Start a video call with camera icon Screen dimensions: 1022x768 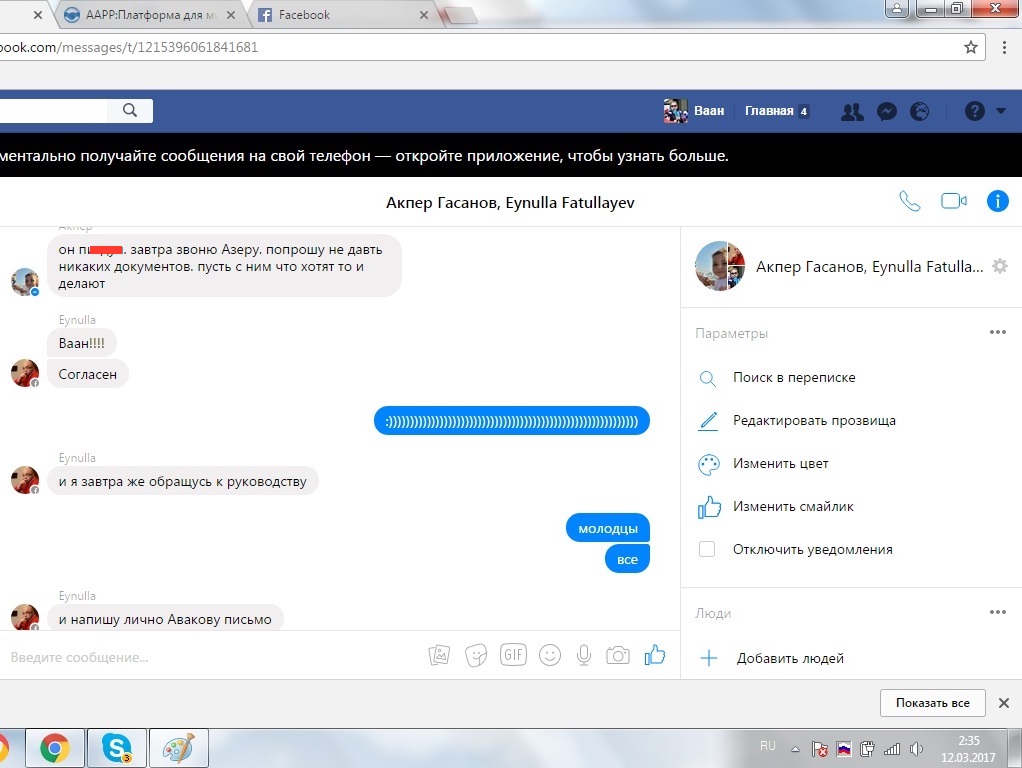pos(954,201)
